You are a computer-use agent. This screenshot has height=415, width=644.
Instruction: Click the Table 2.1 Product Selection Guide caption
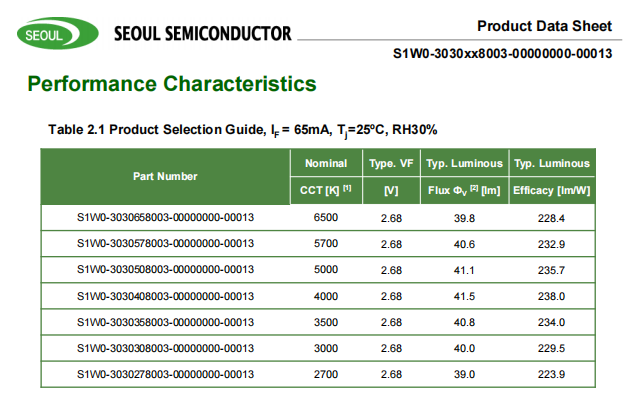tap(243, 130)
